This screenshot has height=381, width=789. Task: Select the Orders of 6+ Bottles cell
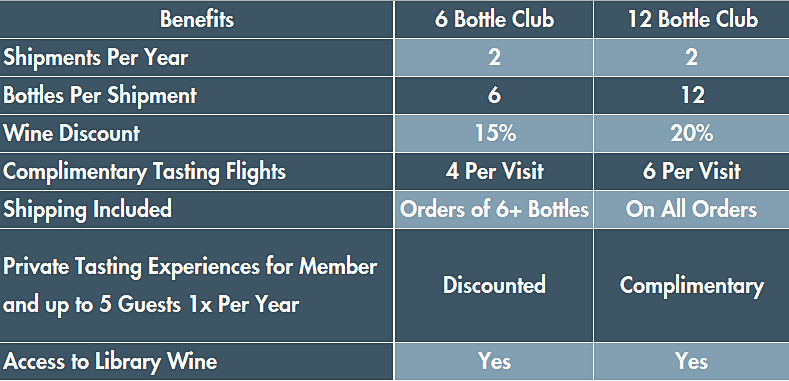point(494,209)
